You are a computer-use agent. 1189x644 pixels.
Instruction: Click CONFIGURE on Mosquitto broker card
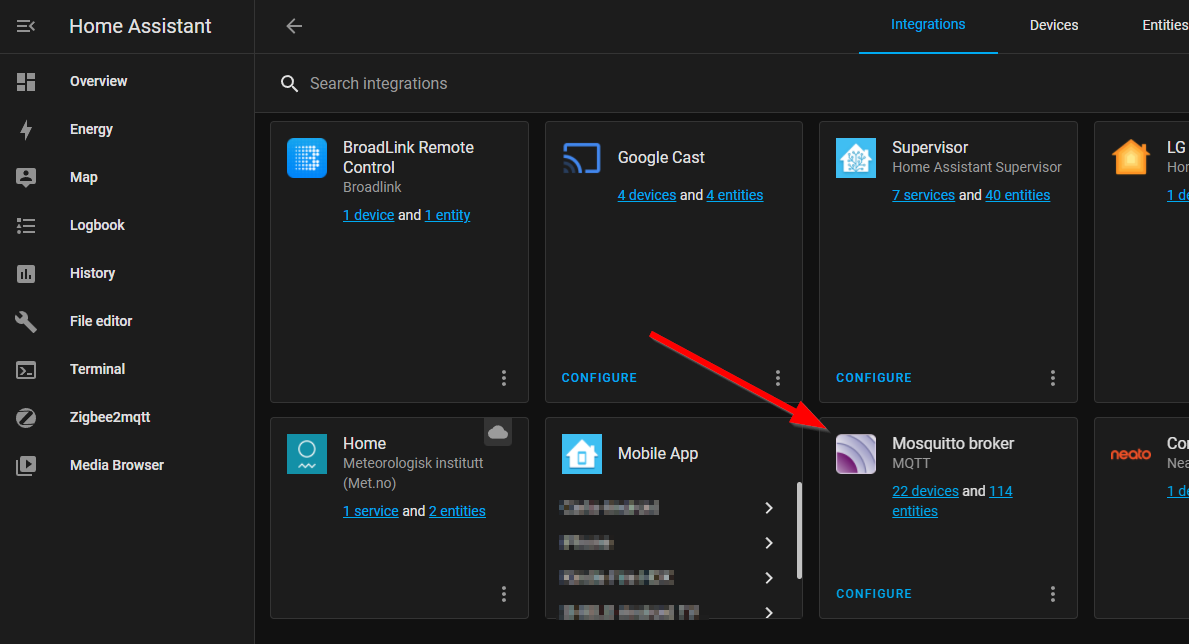874,594
